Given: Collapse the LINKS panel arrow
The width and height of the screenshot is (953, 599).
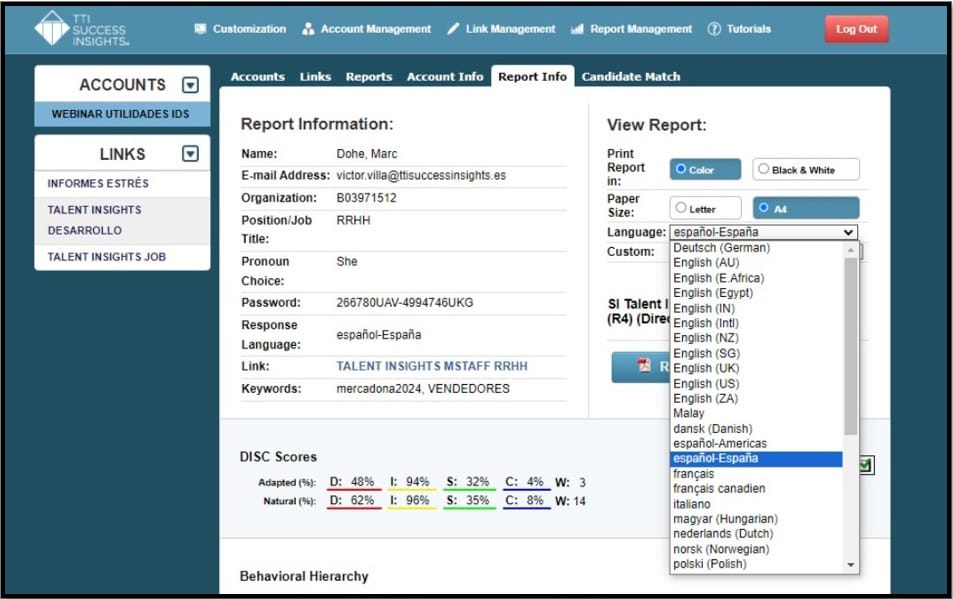Looking at the screenshot, I should [190, 154].
